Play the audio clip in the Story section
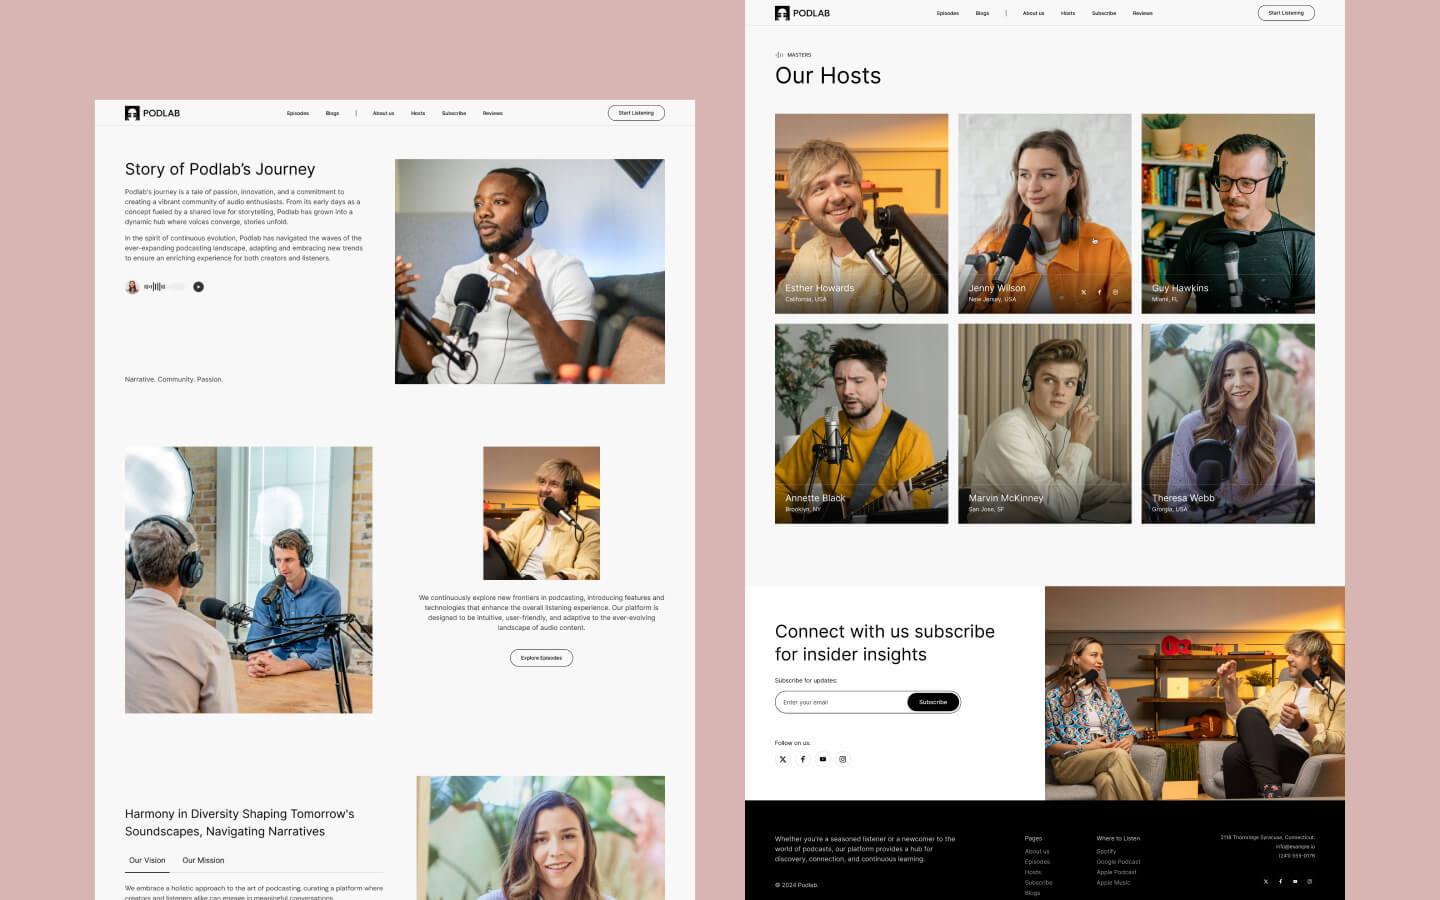Image resolution: width=1440 pixels, height=900 pixels. click(x=198, y=286)
